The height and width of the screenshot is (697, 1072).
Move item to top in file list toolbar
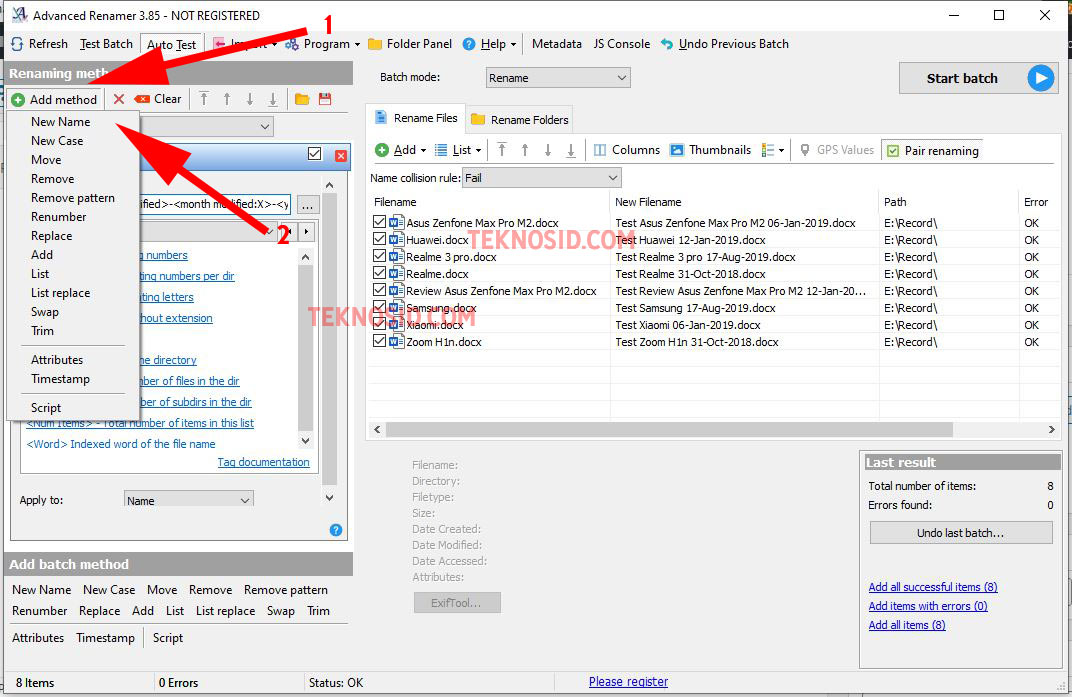point(502,150)
